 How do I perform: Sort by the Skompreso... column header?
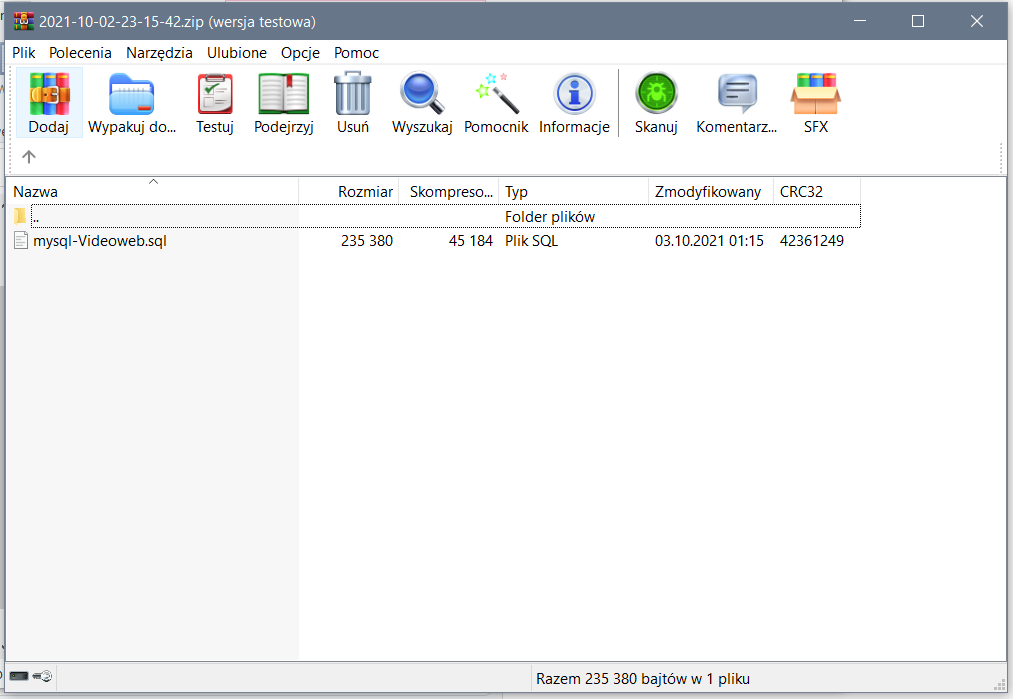point(449,192)
